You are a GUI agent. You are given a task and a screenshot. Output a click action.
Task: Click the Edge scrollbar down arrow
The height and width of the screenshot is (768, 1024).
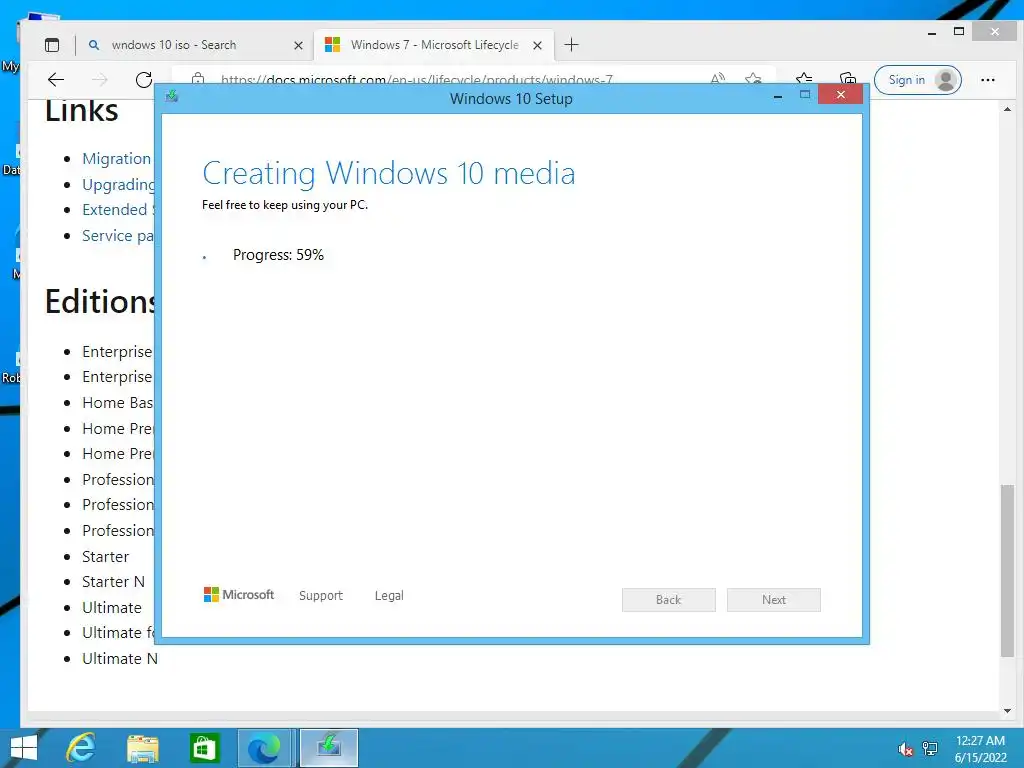[1007, 711]
